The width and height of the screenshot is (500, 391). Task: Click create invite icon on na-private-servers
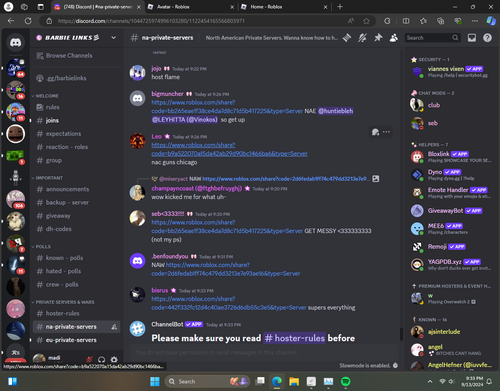[114, 327]
